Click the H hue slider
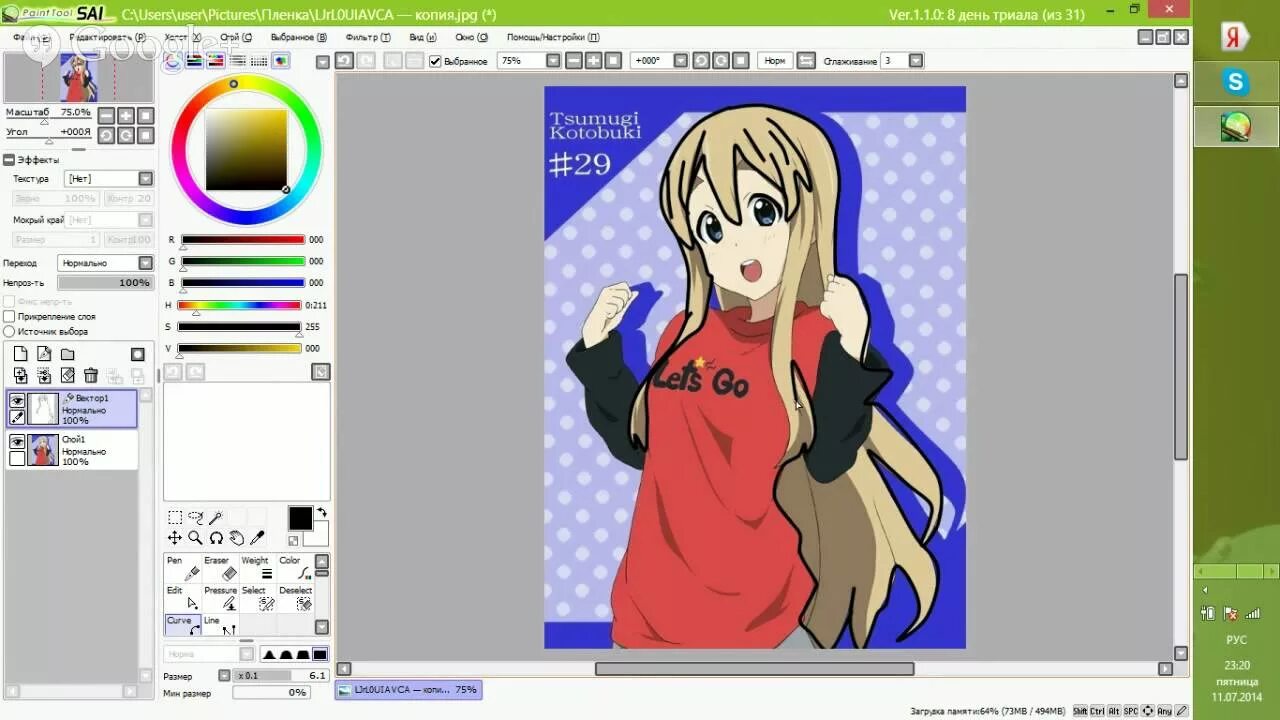Viewport: 1280px width, 720px height. point(239,305)
